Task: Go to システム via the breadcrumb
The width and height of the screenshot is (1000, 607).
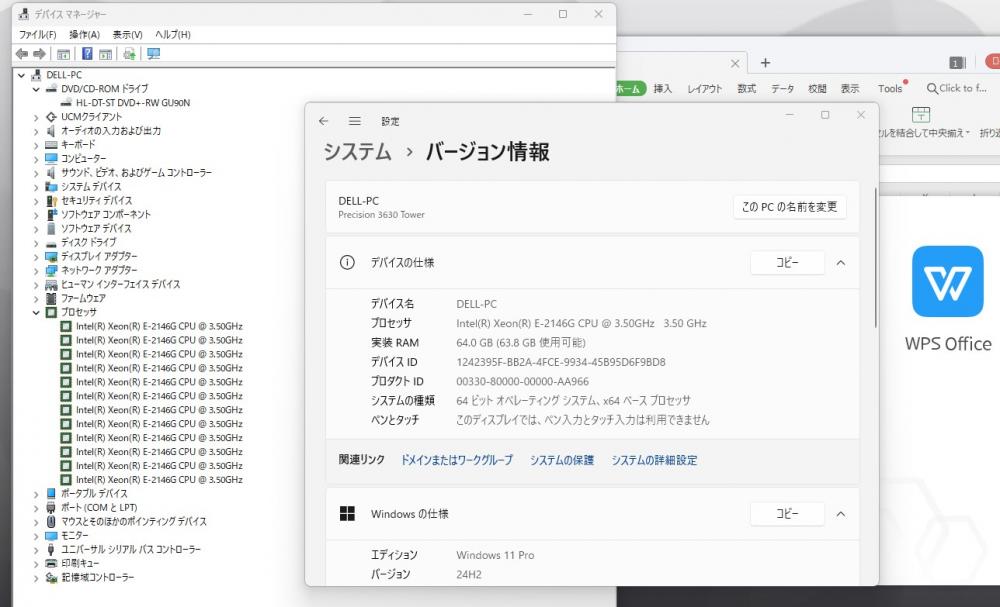Action: pos(358,152)
